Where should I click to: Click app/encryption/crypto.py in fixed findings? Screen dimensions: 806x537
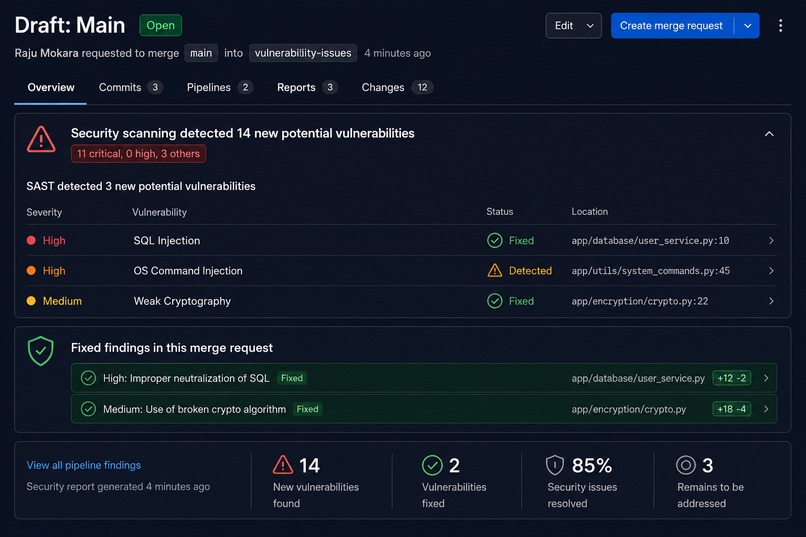click(629, 410)
